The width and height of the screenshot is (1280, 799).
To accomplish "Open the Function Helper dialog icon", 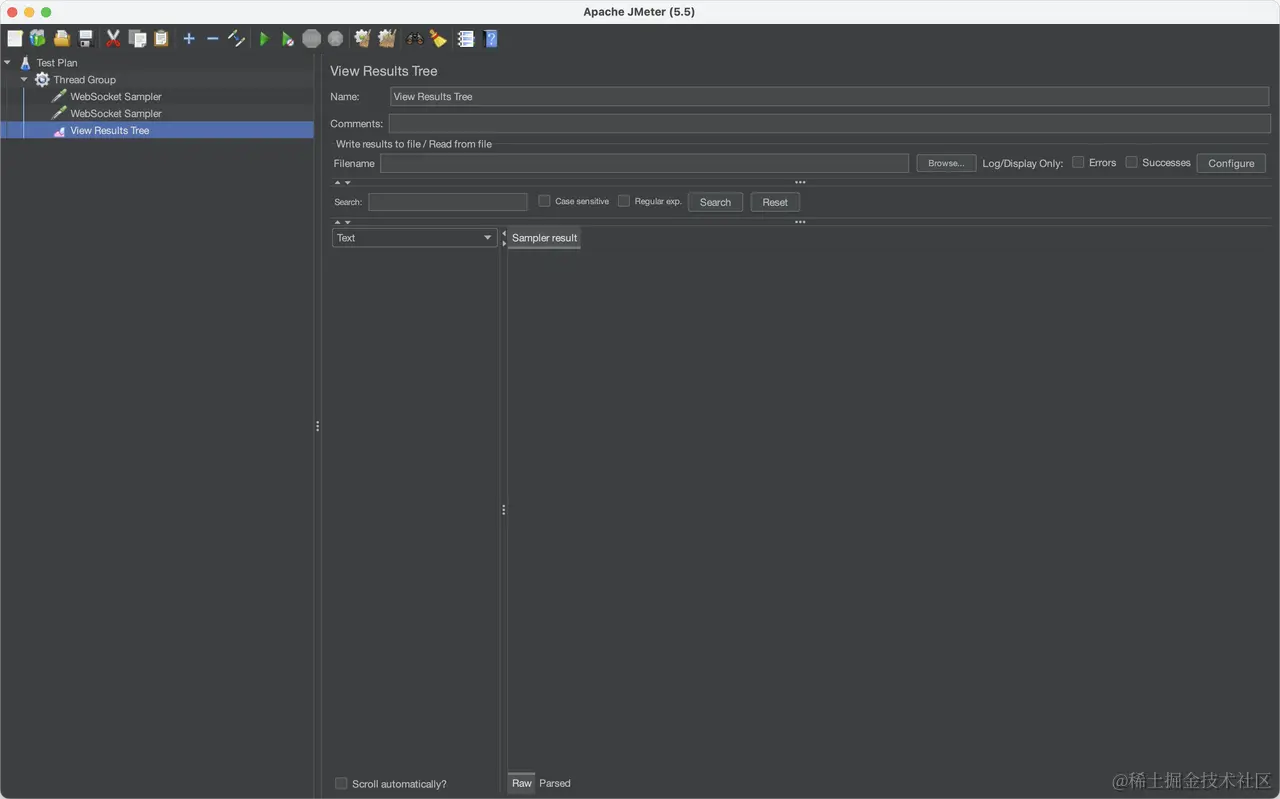I will click(x=466, y=39).
